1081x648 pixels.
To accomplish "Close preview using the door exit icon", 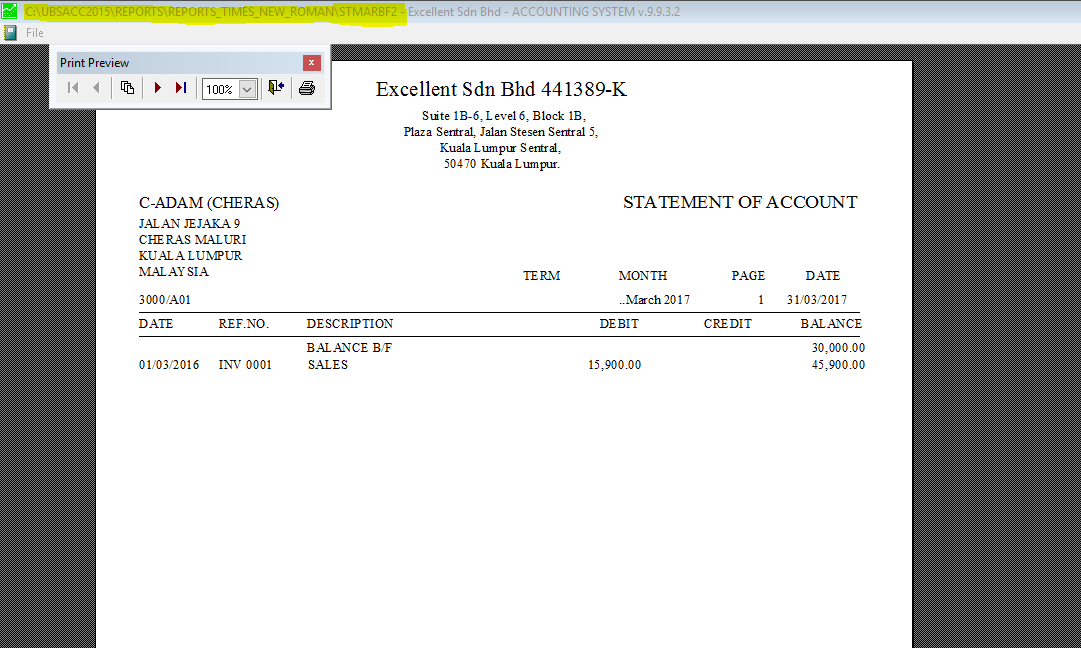I will coord(276,88).
